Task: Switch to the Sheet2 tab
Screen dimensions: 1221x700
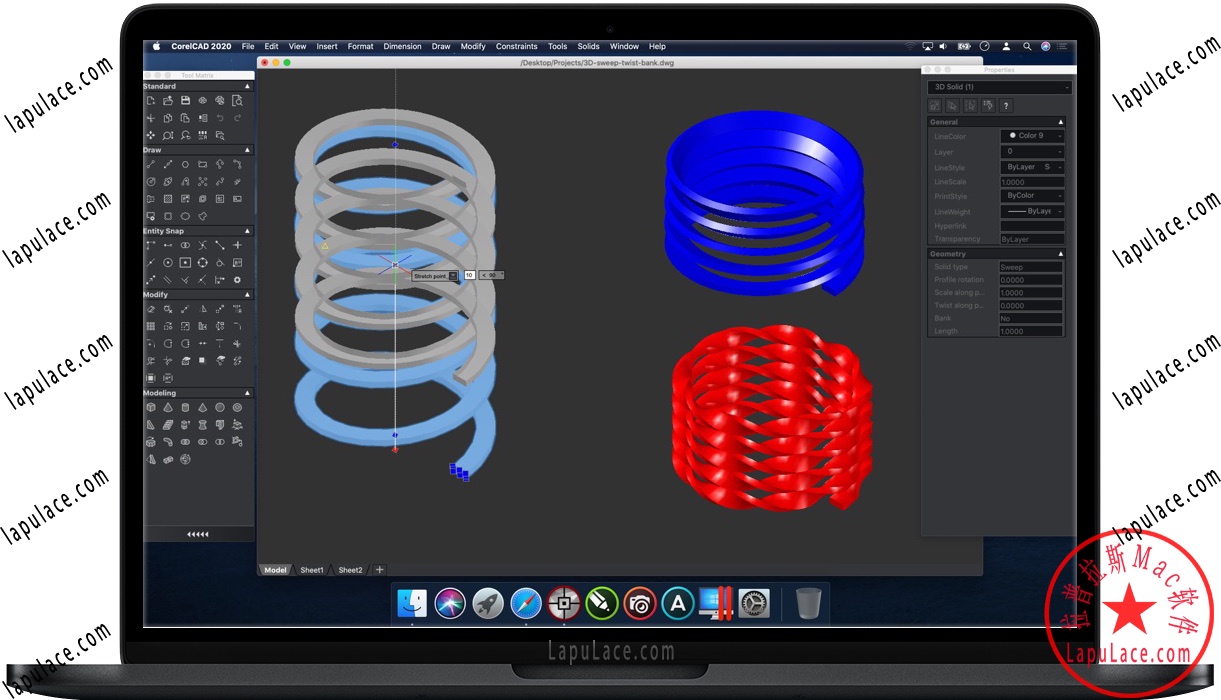Action: (x=350, y=569)
